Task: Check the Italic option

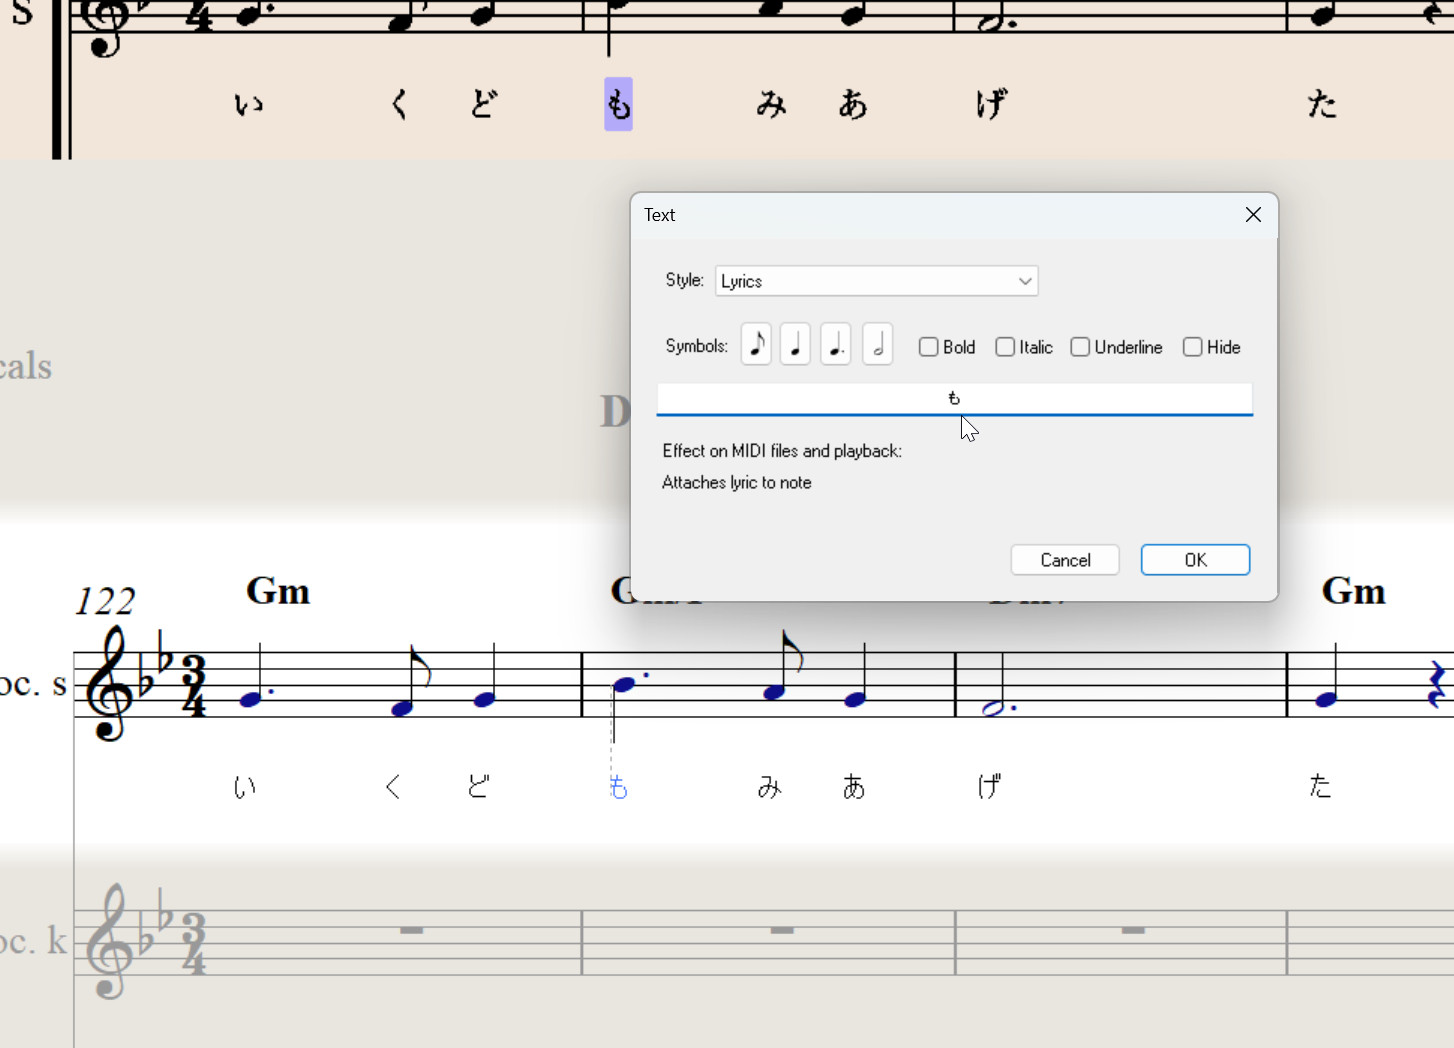Action: (x=1005, y=347)
